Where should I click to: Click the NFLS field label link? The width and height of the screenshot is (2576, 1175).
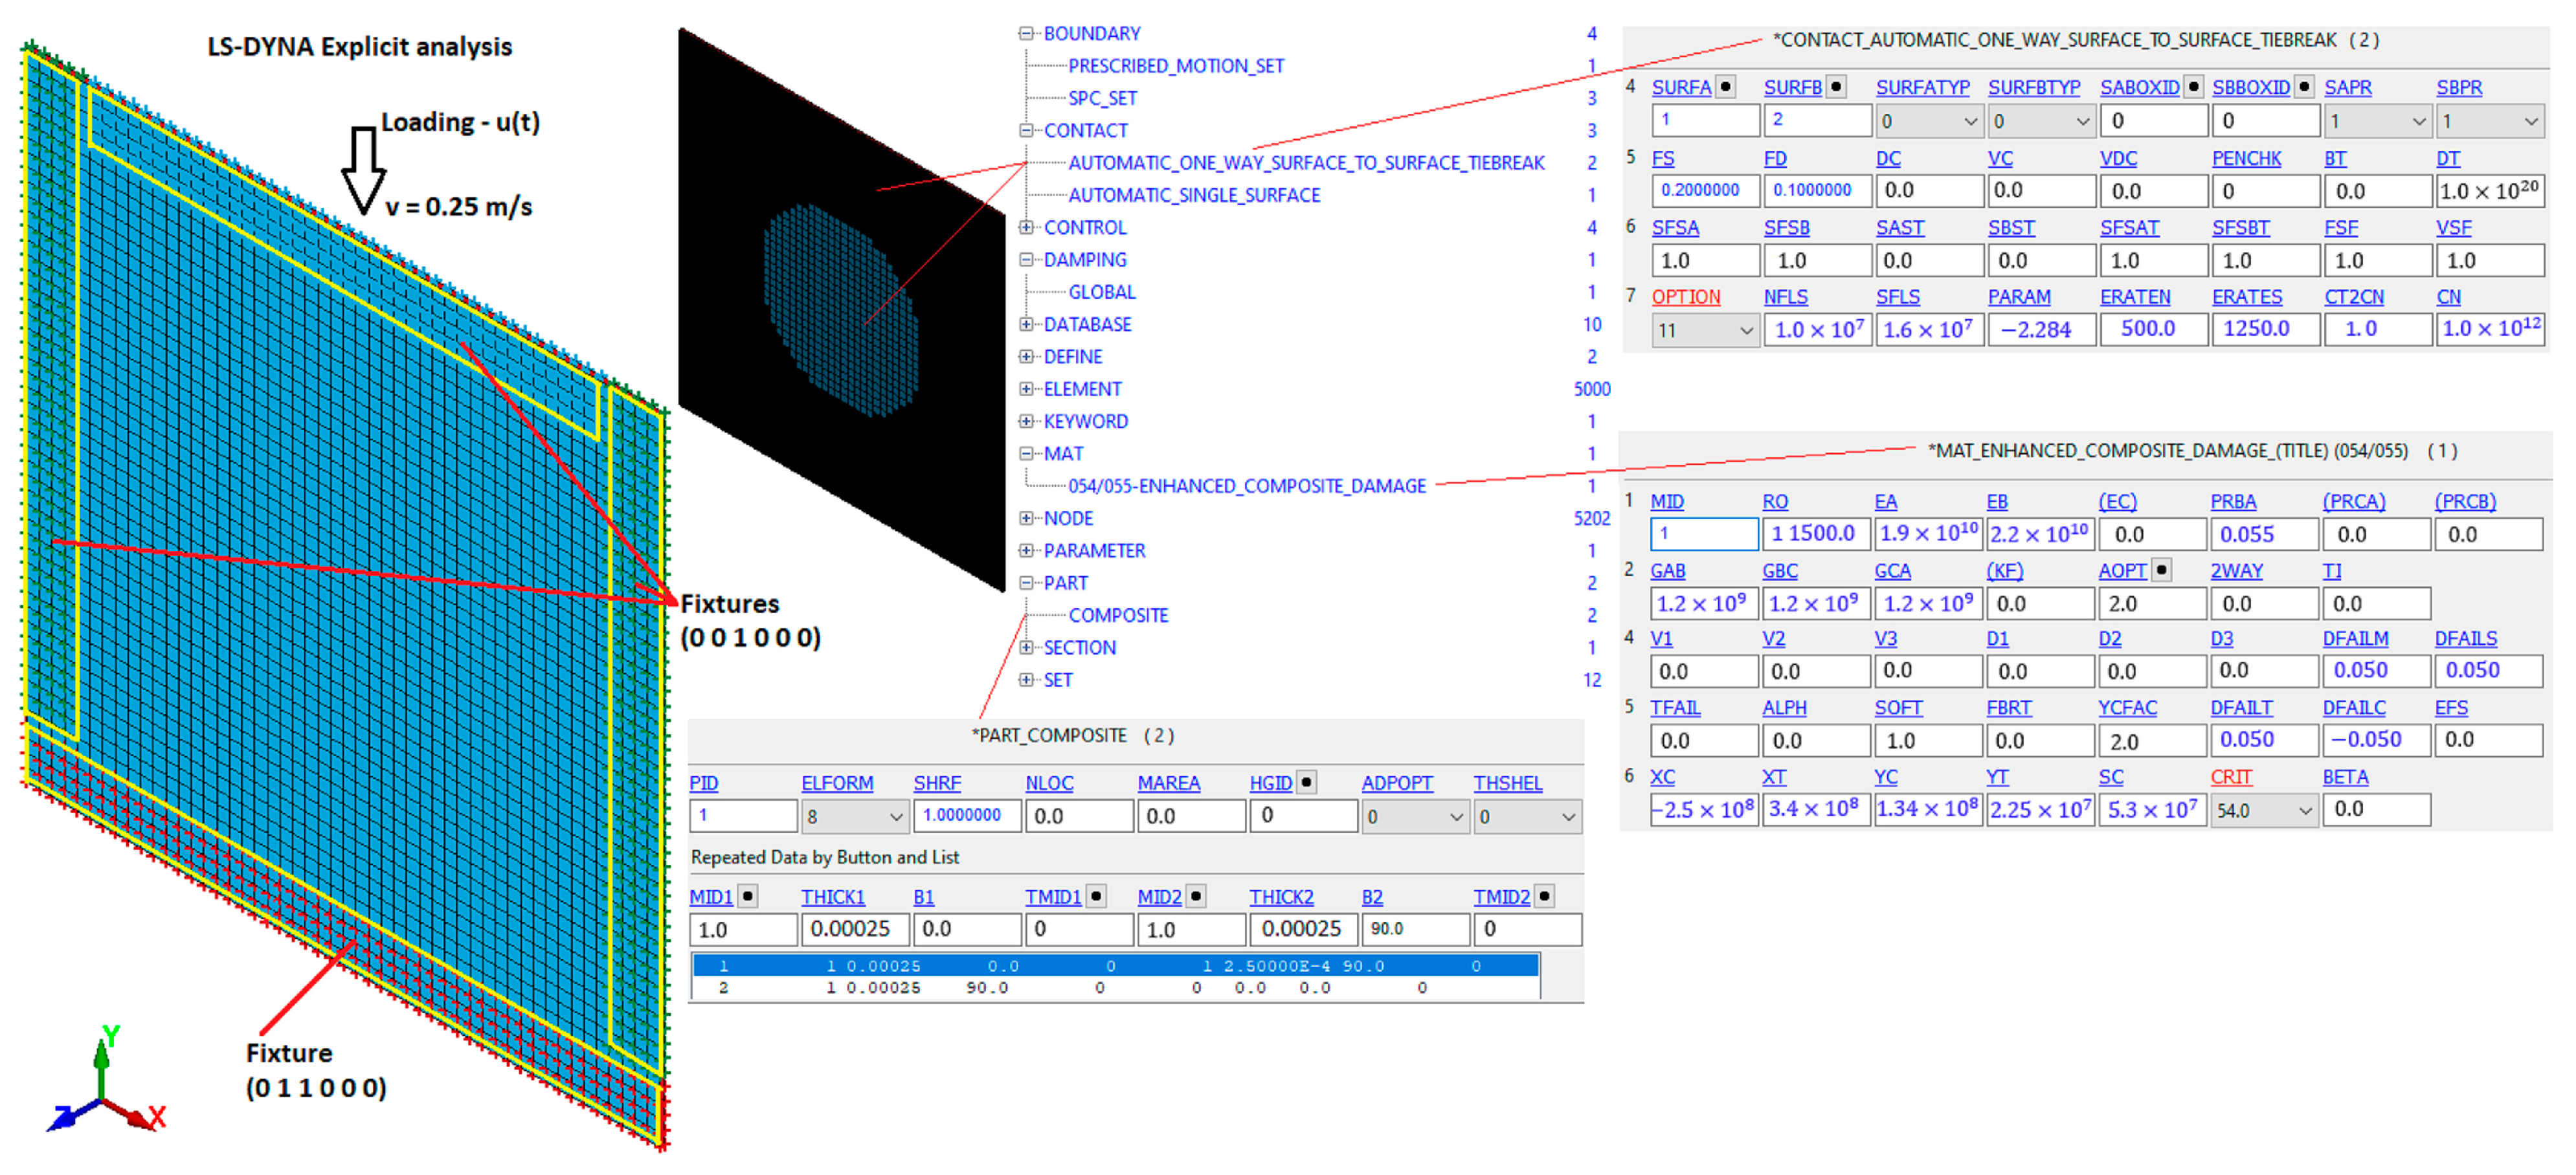tap(1785, 297)
